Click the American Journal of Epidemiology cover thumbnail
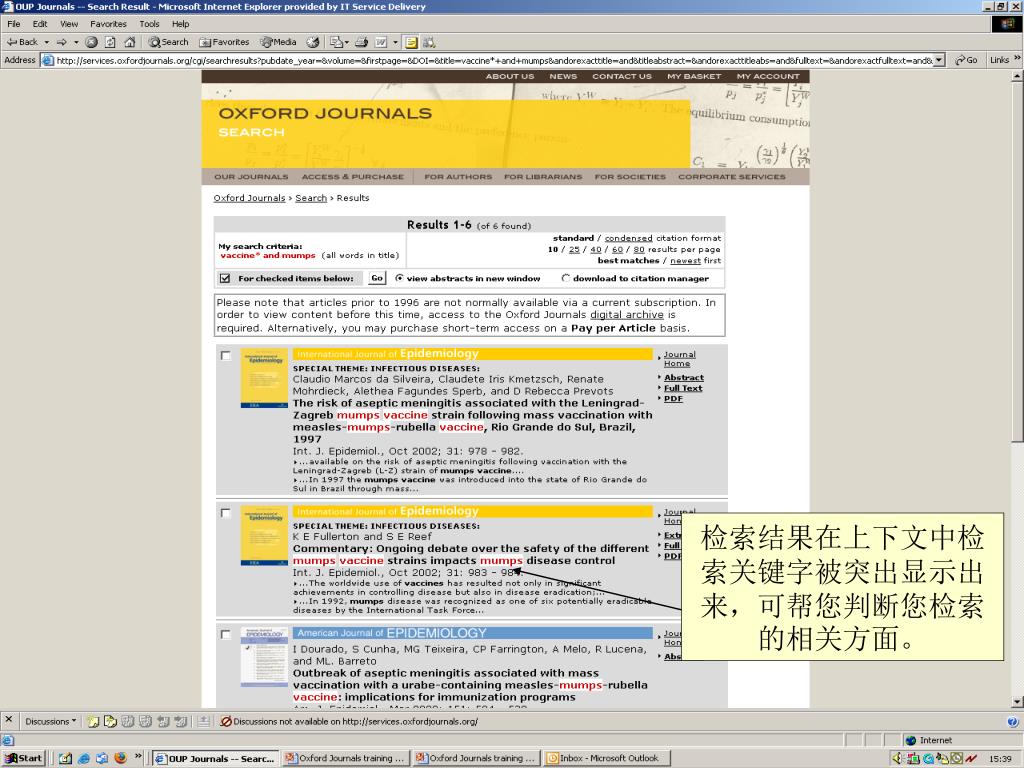This screenshot has height=768, width=1024. [x=264, y=657]
